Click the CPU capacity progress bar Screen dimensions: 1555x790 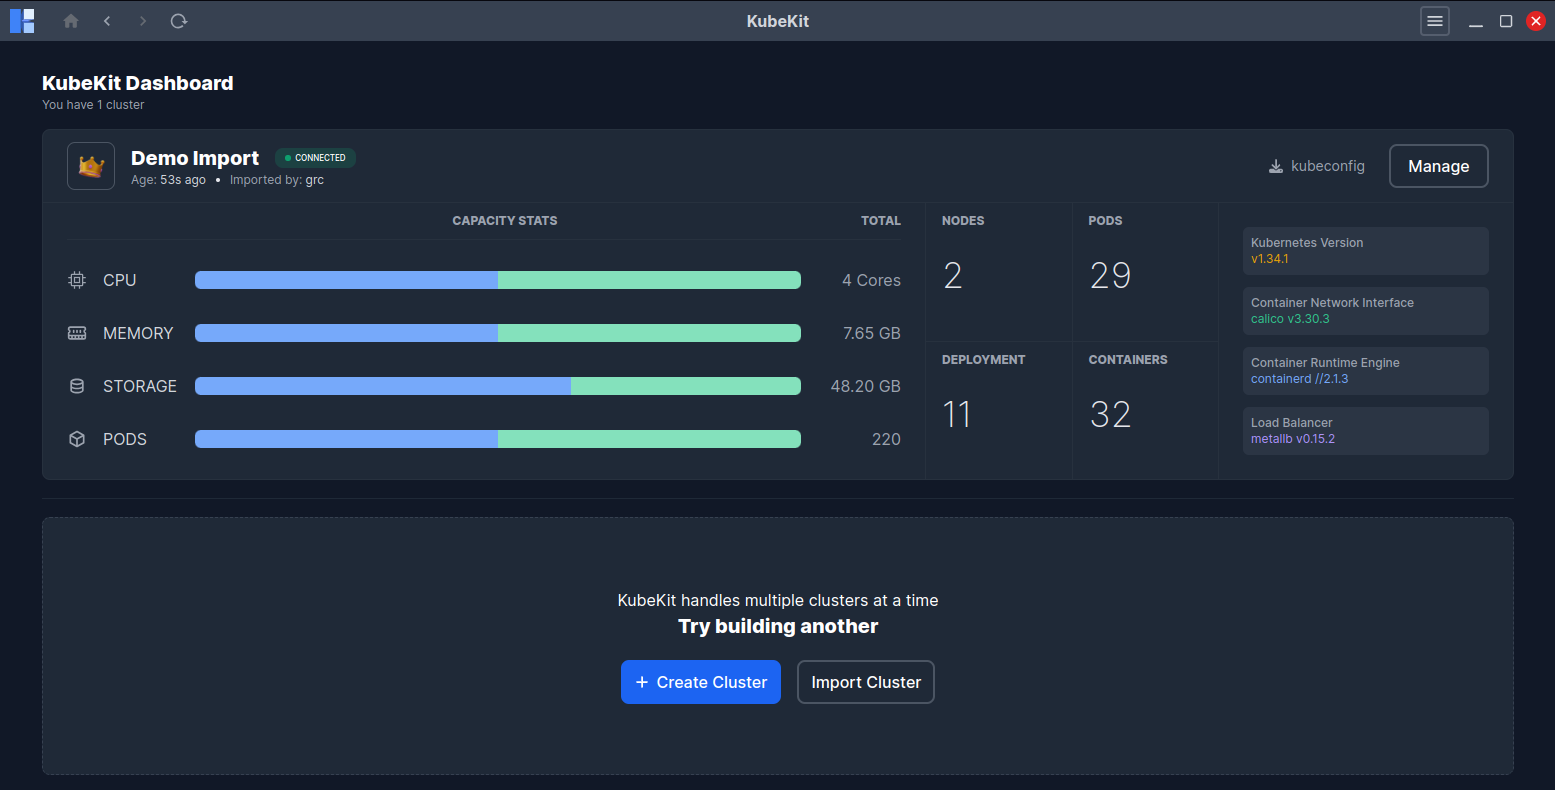tap(497, 280)
